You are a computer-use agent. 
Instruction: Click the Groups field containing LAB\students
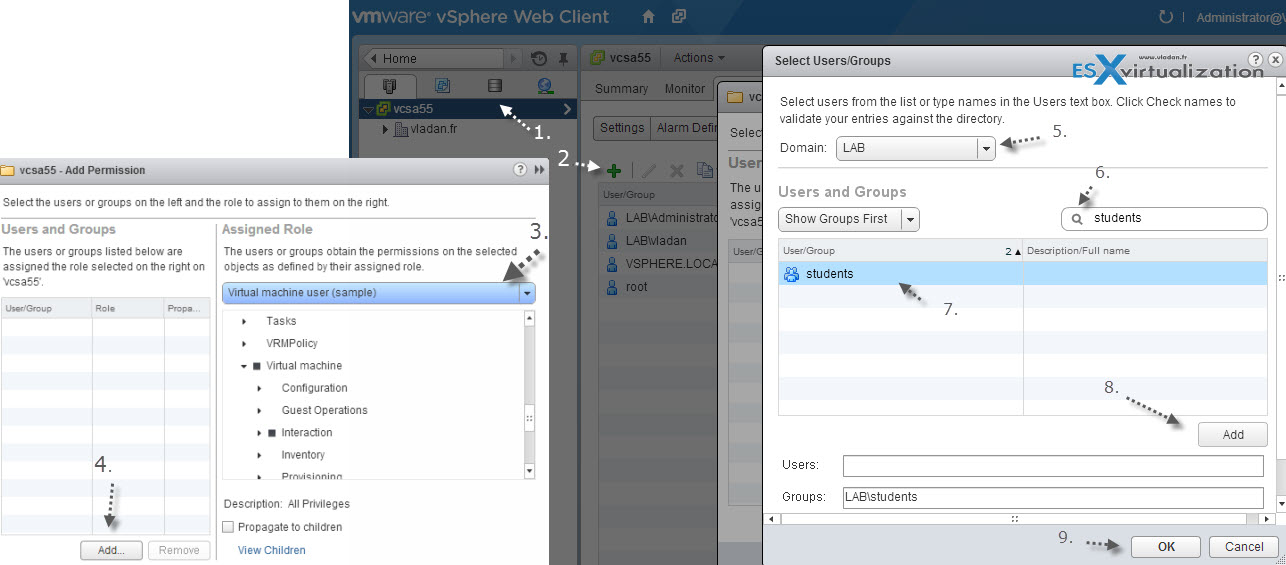pyautogui.click(x=1053, y=497)
